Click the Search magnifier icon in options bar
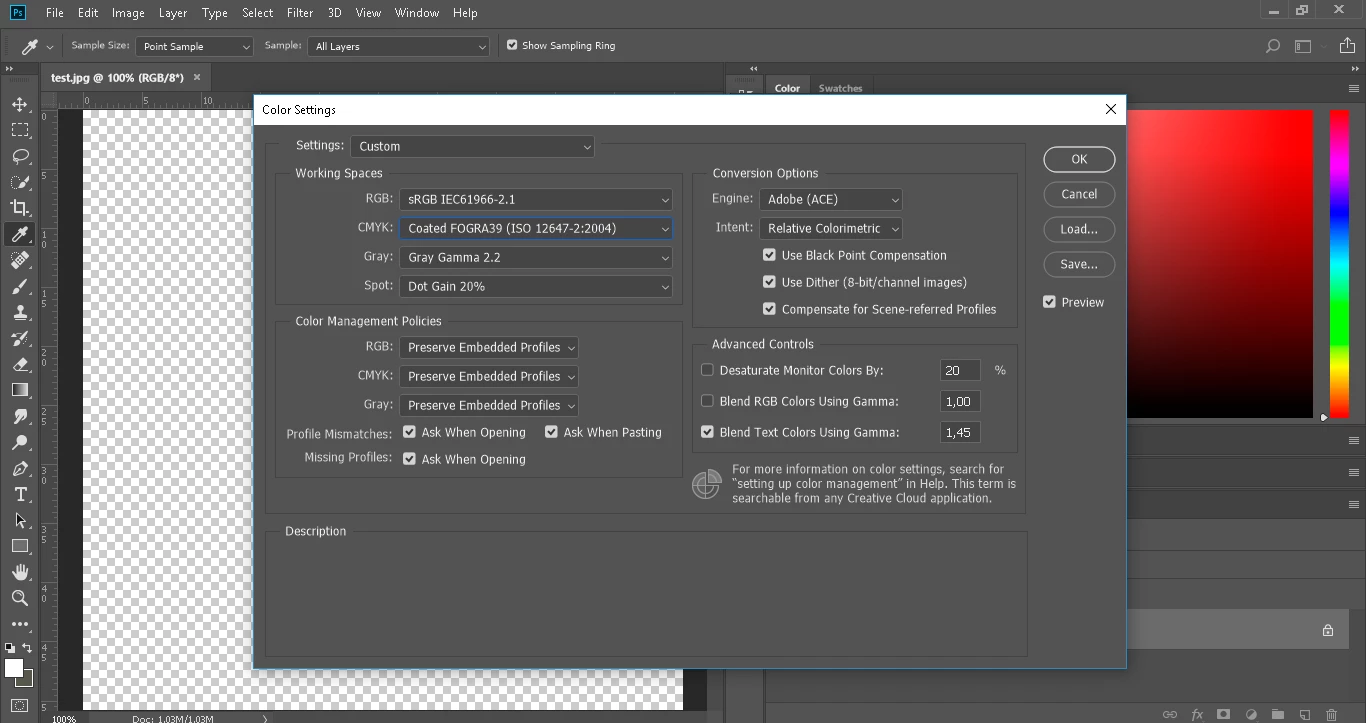Screen dimensions: 1366x723 [1273, 46]
